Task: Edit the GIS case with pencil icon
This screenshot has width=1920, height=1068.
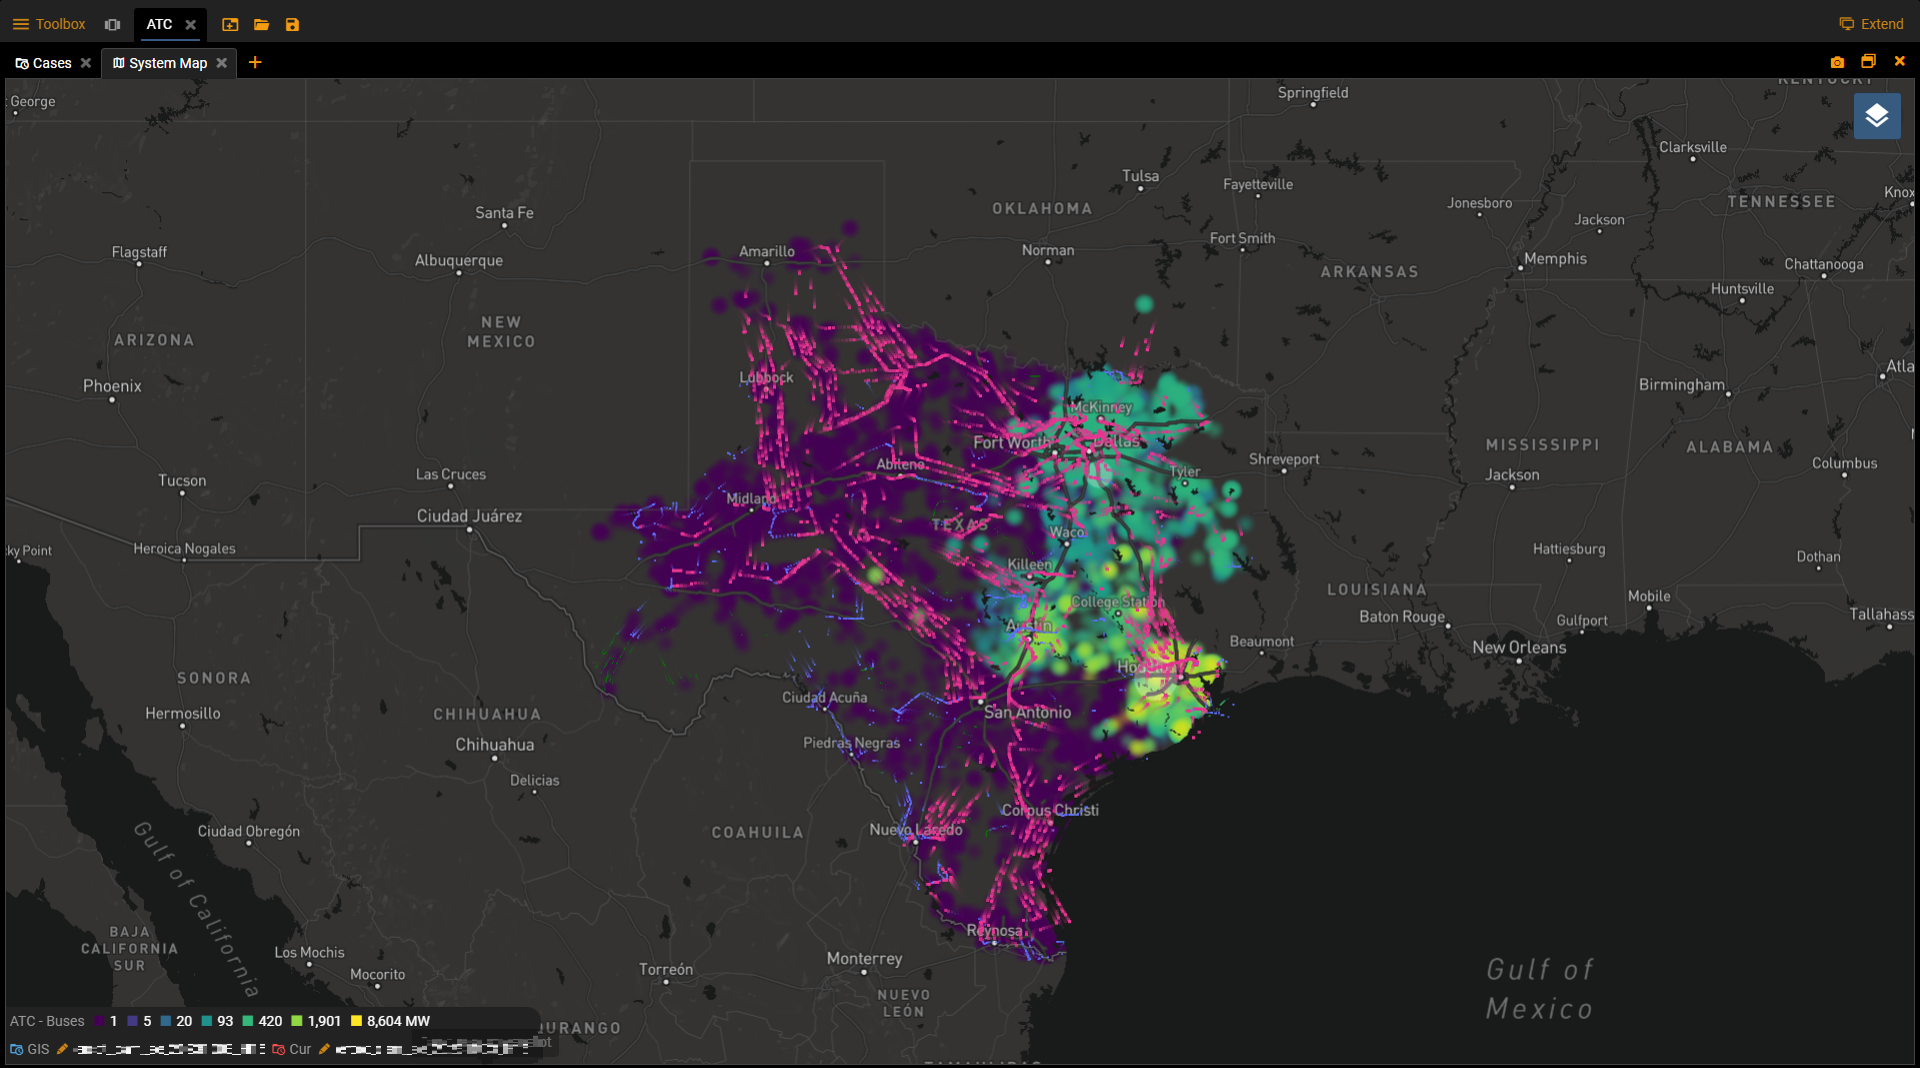Action: 62,1049
